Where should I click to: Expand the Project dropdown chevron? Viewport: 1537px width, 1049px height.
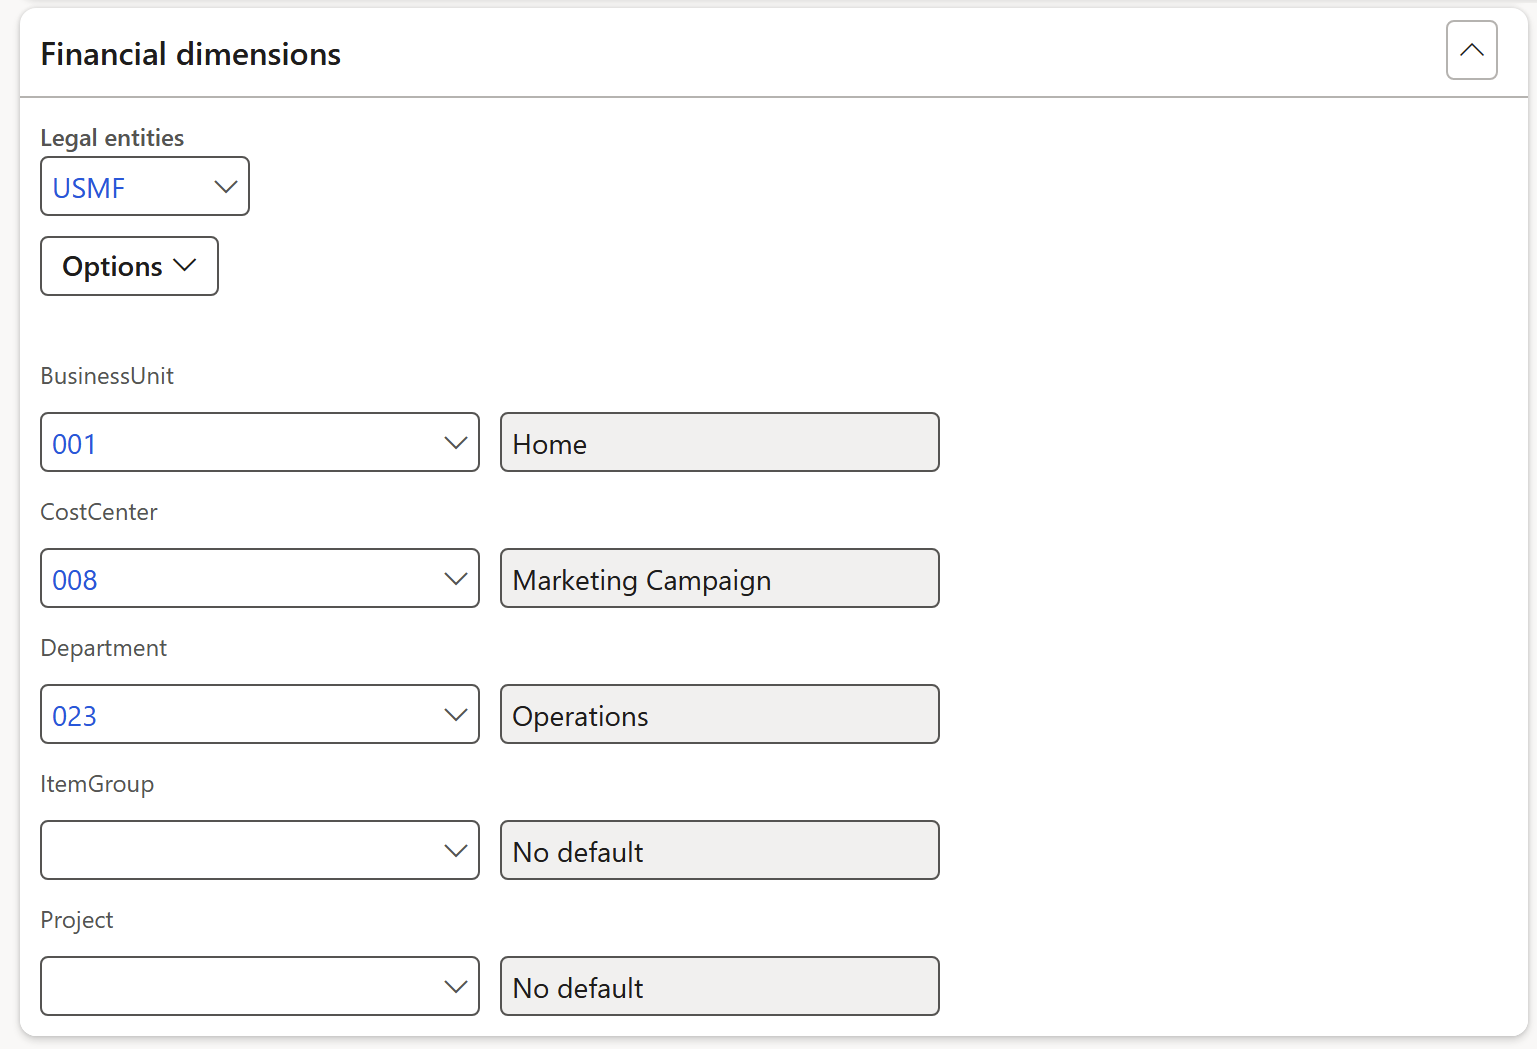tap(456, 987)
